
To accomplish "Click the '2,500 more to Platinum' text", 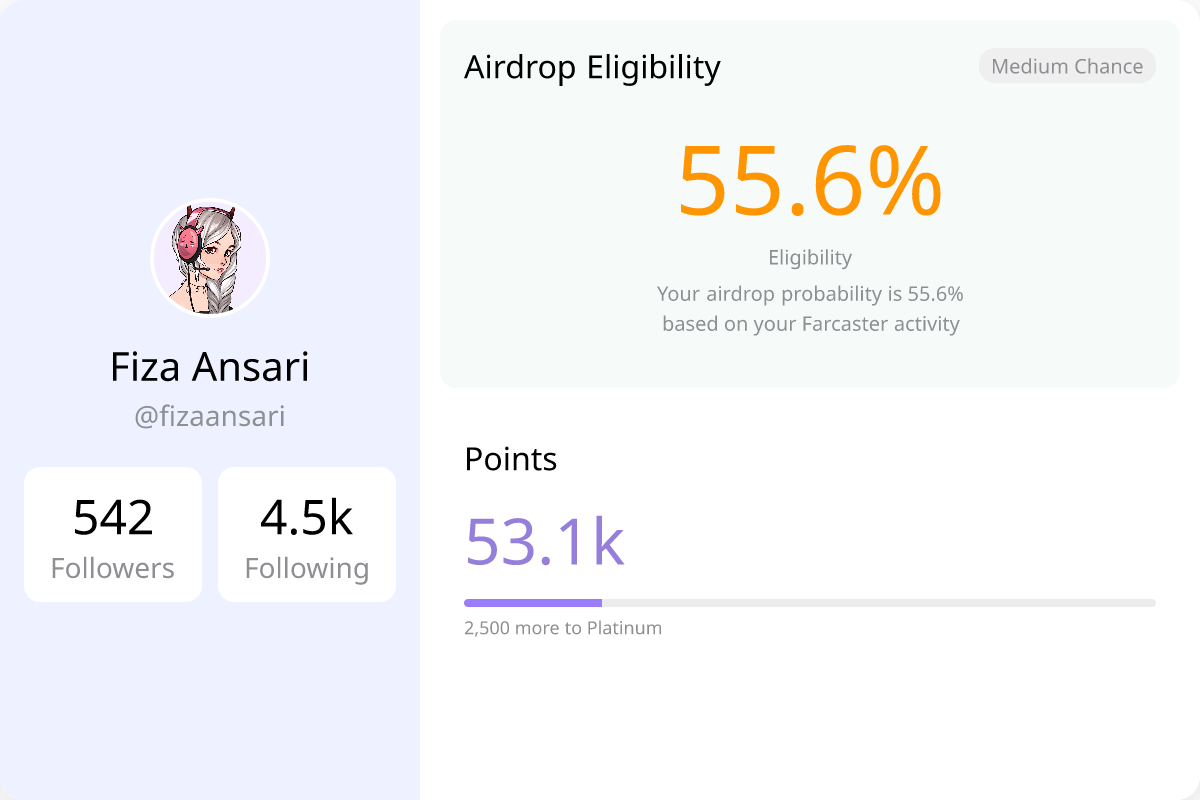I will pos(563,628).
